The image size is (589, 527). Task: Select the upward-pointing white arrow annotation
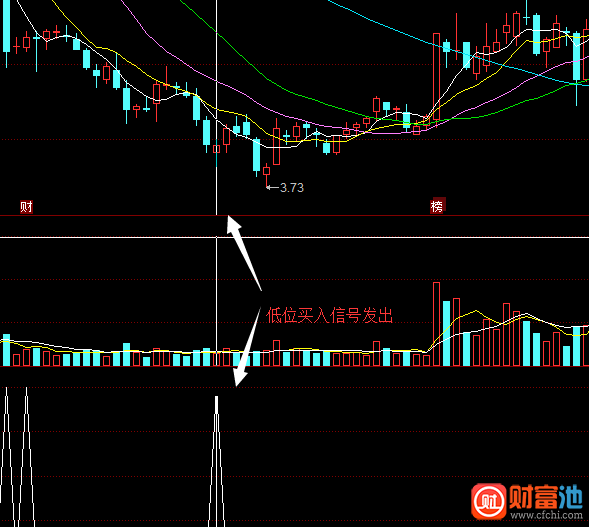tap(243, 252)
